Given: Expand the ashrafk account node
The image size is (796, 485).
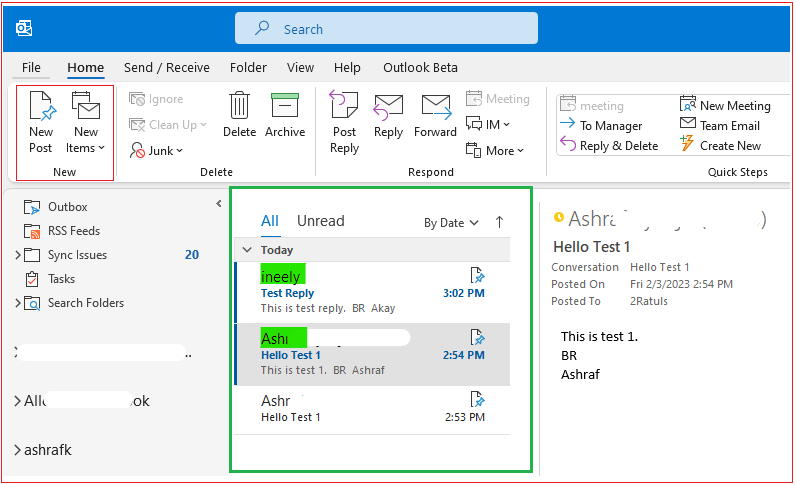Looking at the screenshot, I should click(x=17, y=450).
